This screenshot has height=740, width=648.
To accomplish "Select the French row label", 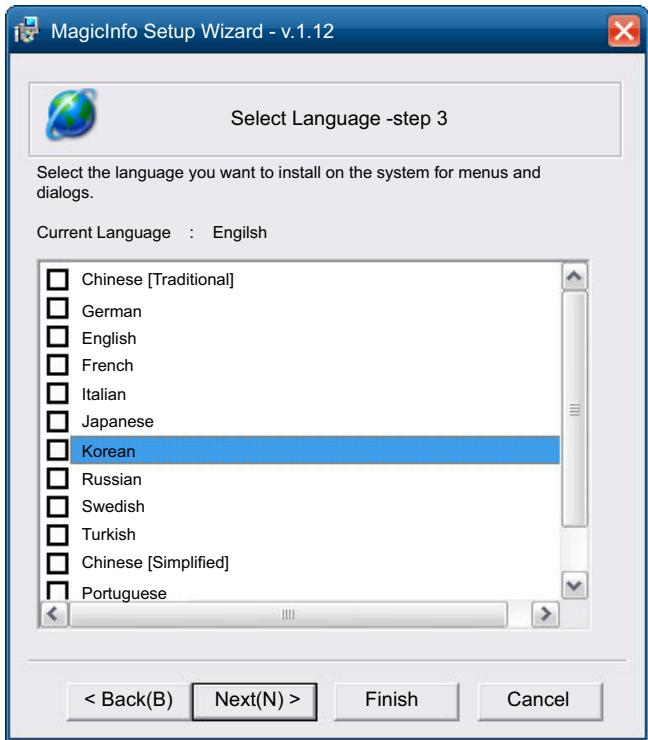I will [x=108, y=365].
